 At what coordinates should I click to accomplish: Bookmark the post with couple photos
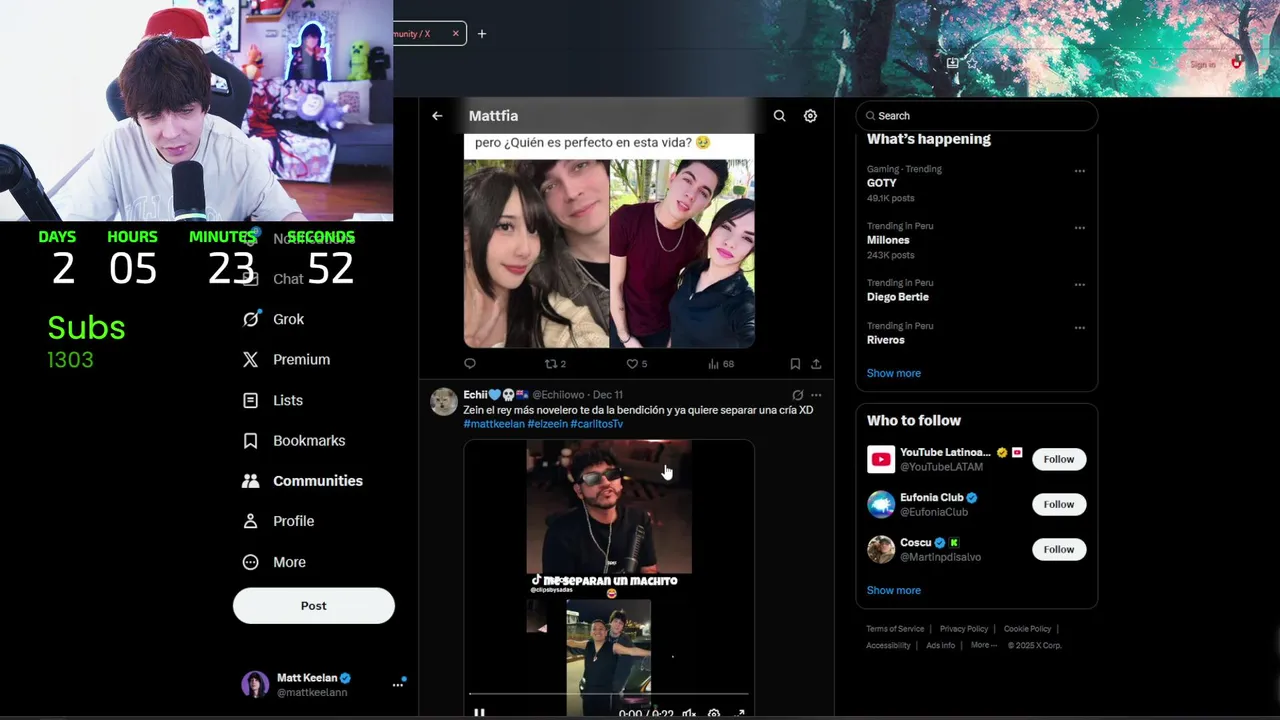(795, 364)
